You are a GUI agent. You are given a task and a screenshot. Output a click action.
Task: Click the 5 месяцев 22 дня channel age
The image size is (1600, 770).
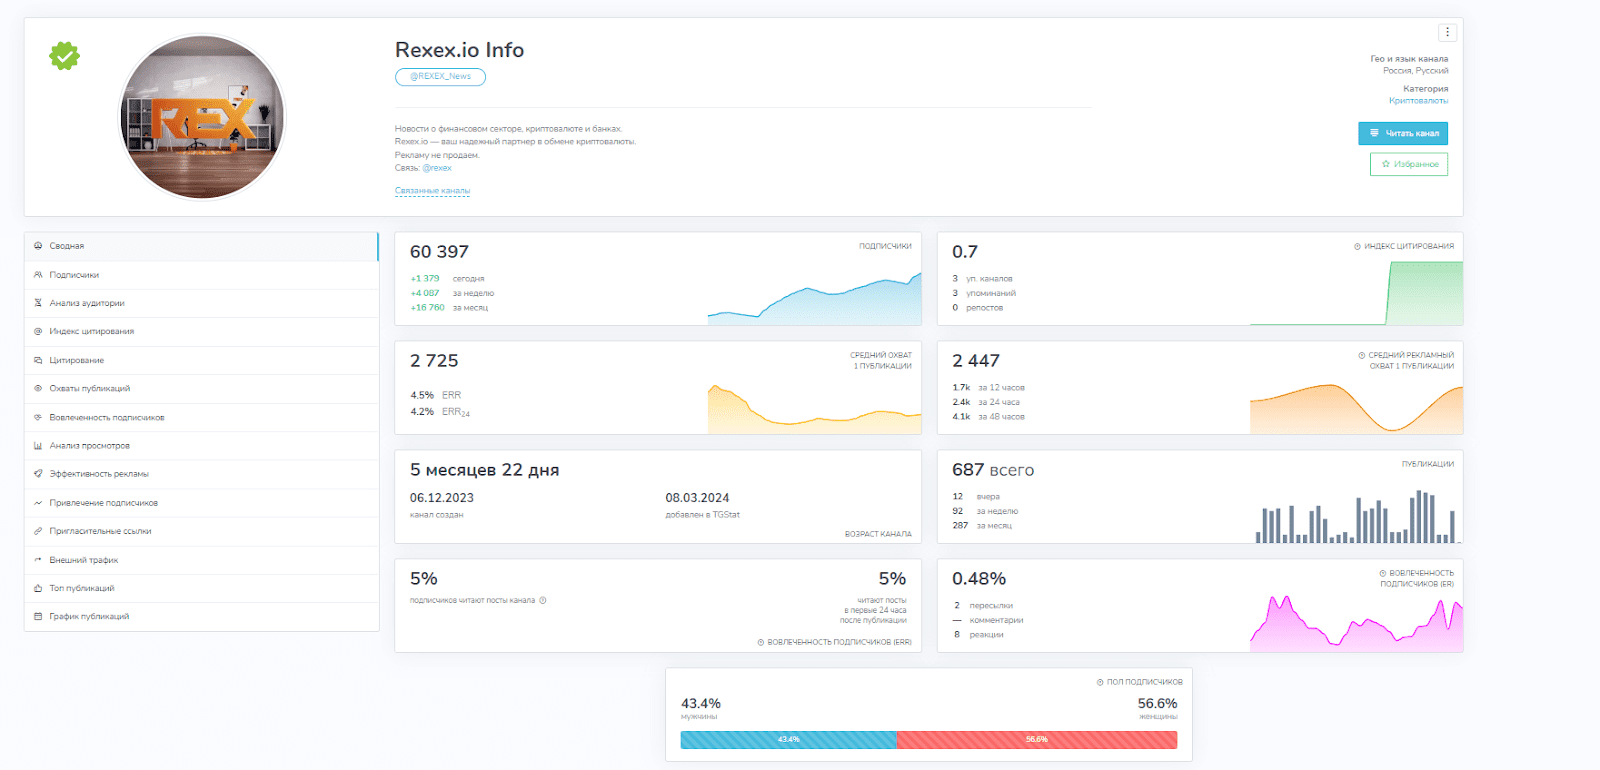(484, 470)
